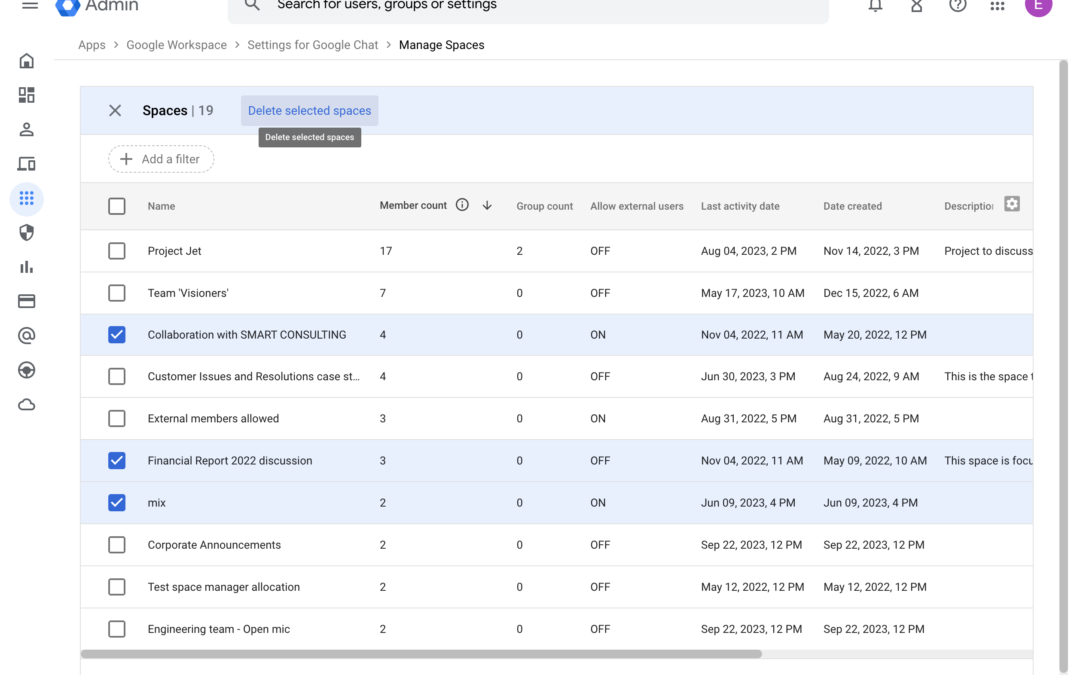Click the column settings gear icon

coord(1011,204)
